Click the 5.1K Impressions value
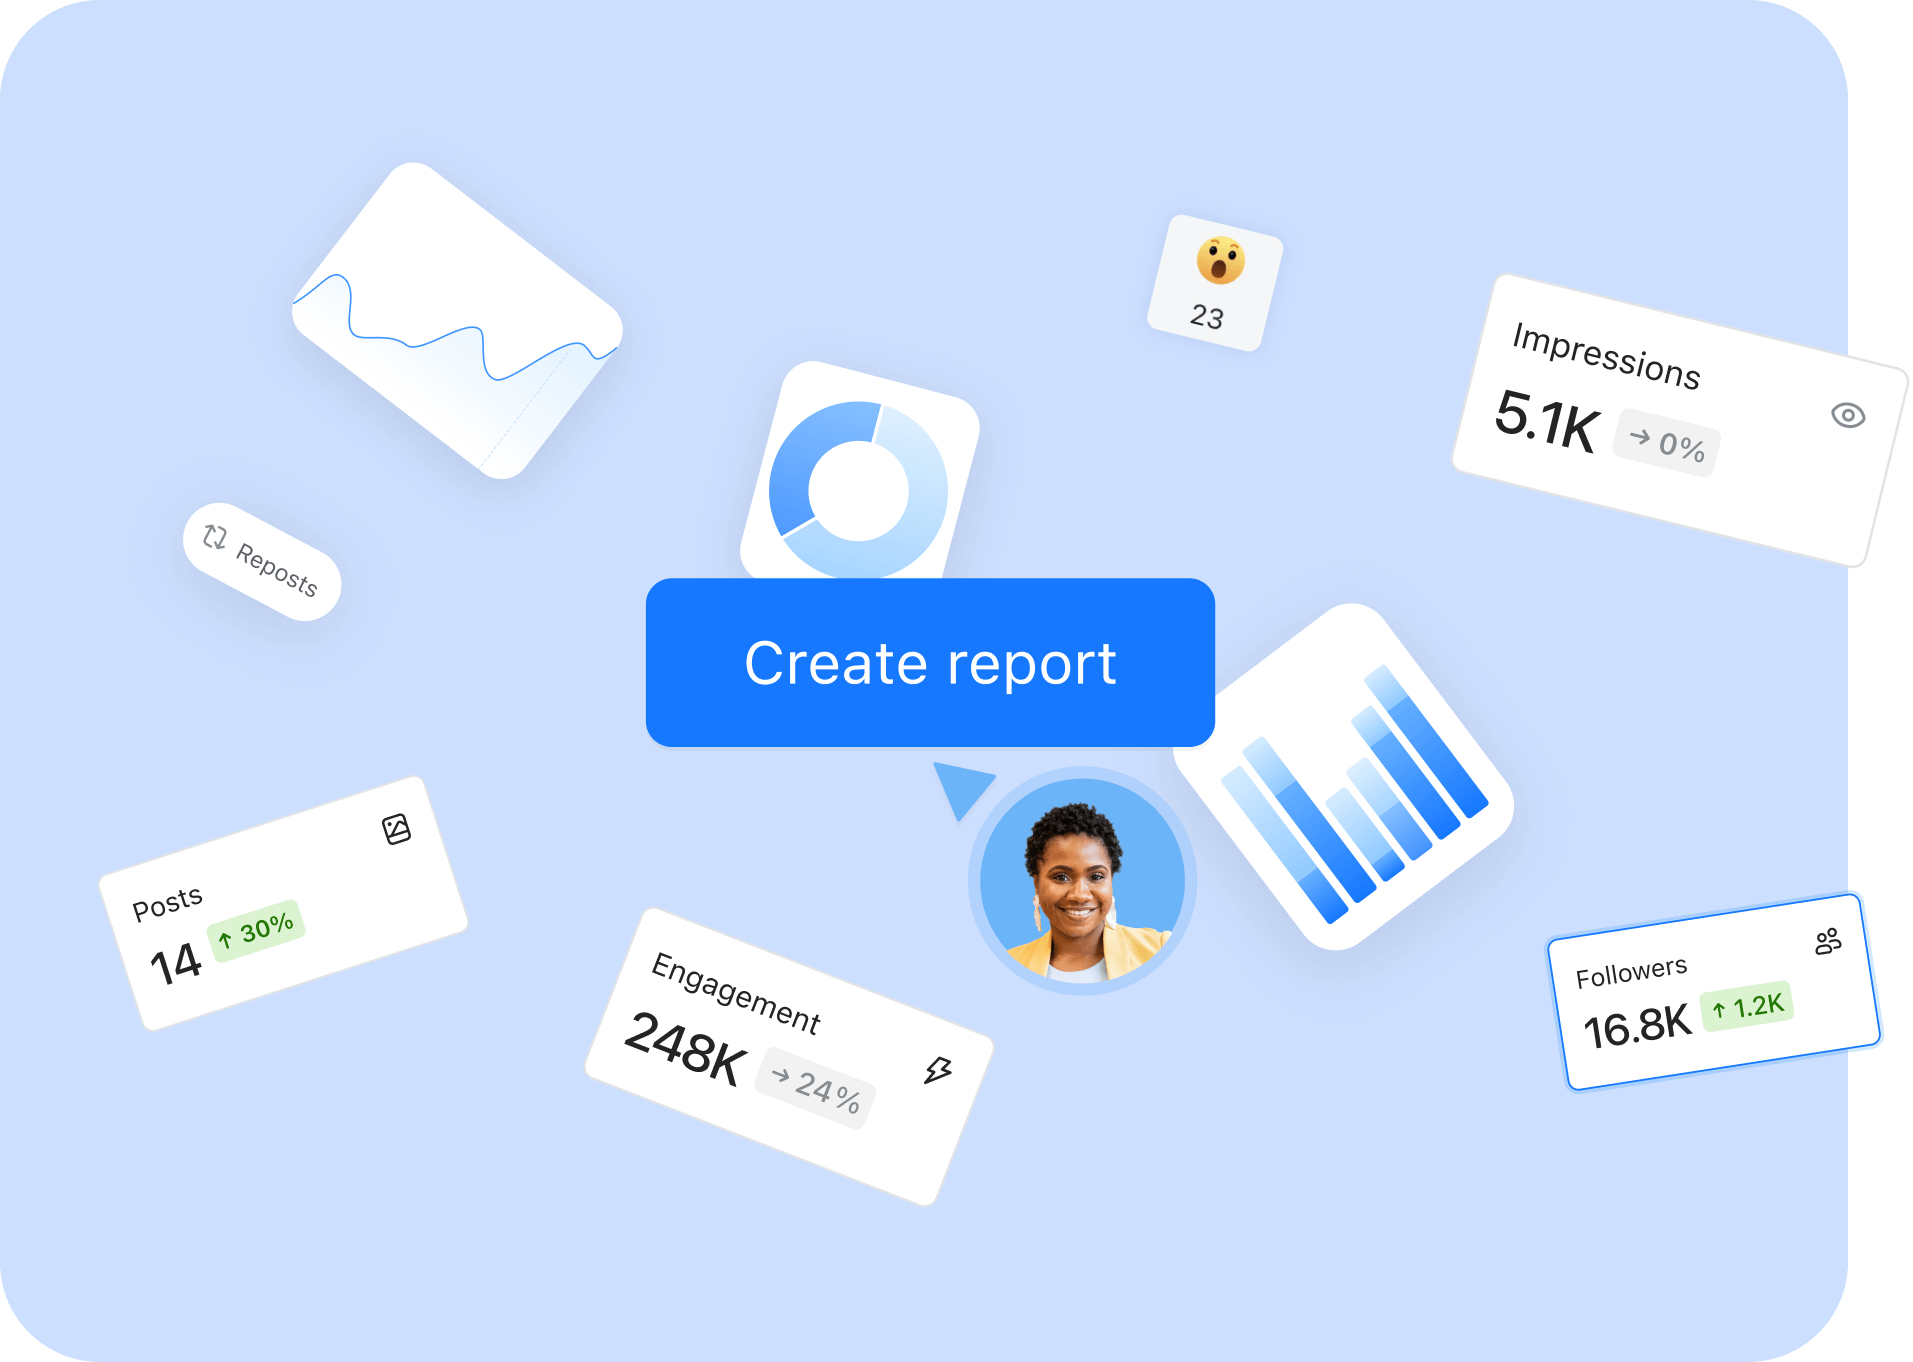Screen dimensions: 1913x1362 (x=1546, y=421)
